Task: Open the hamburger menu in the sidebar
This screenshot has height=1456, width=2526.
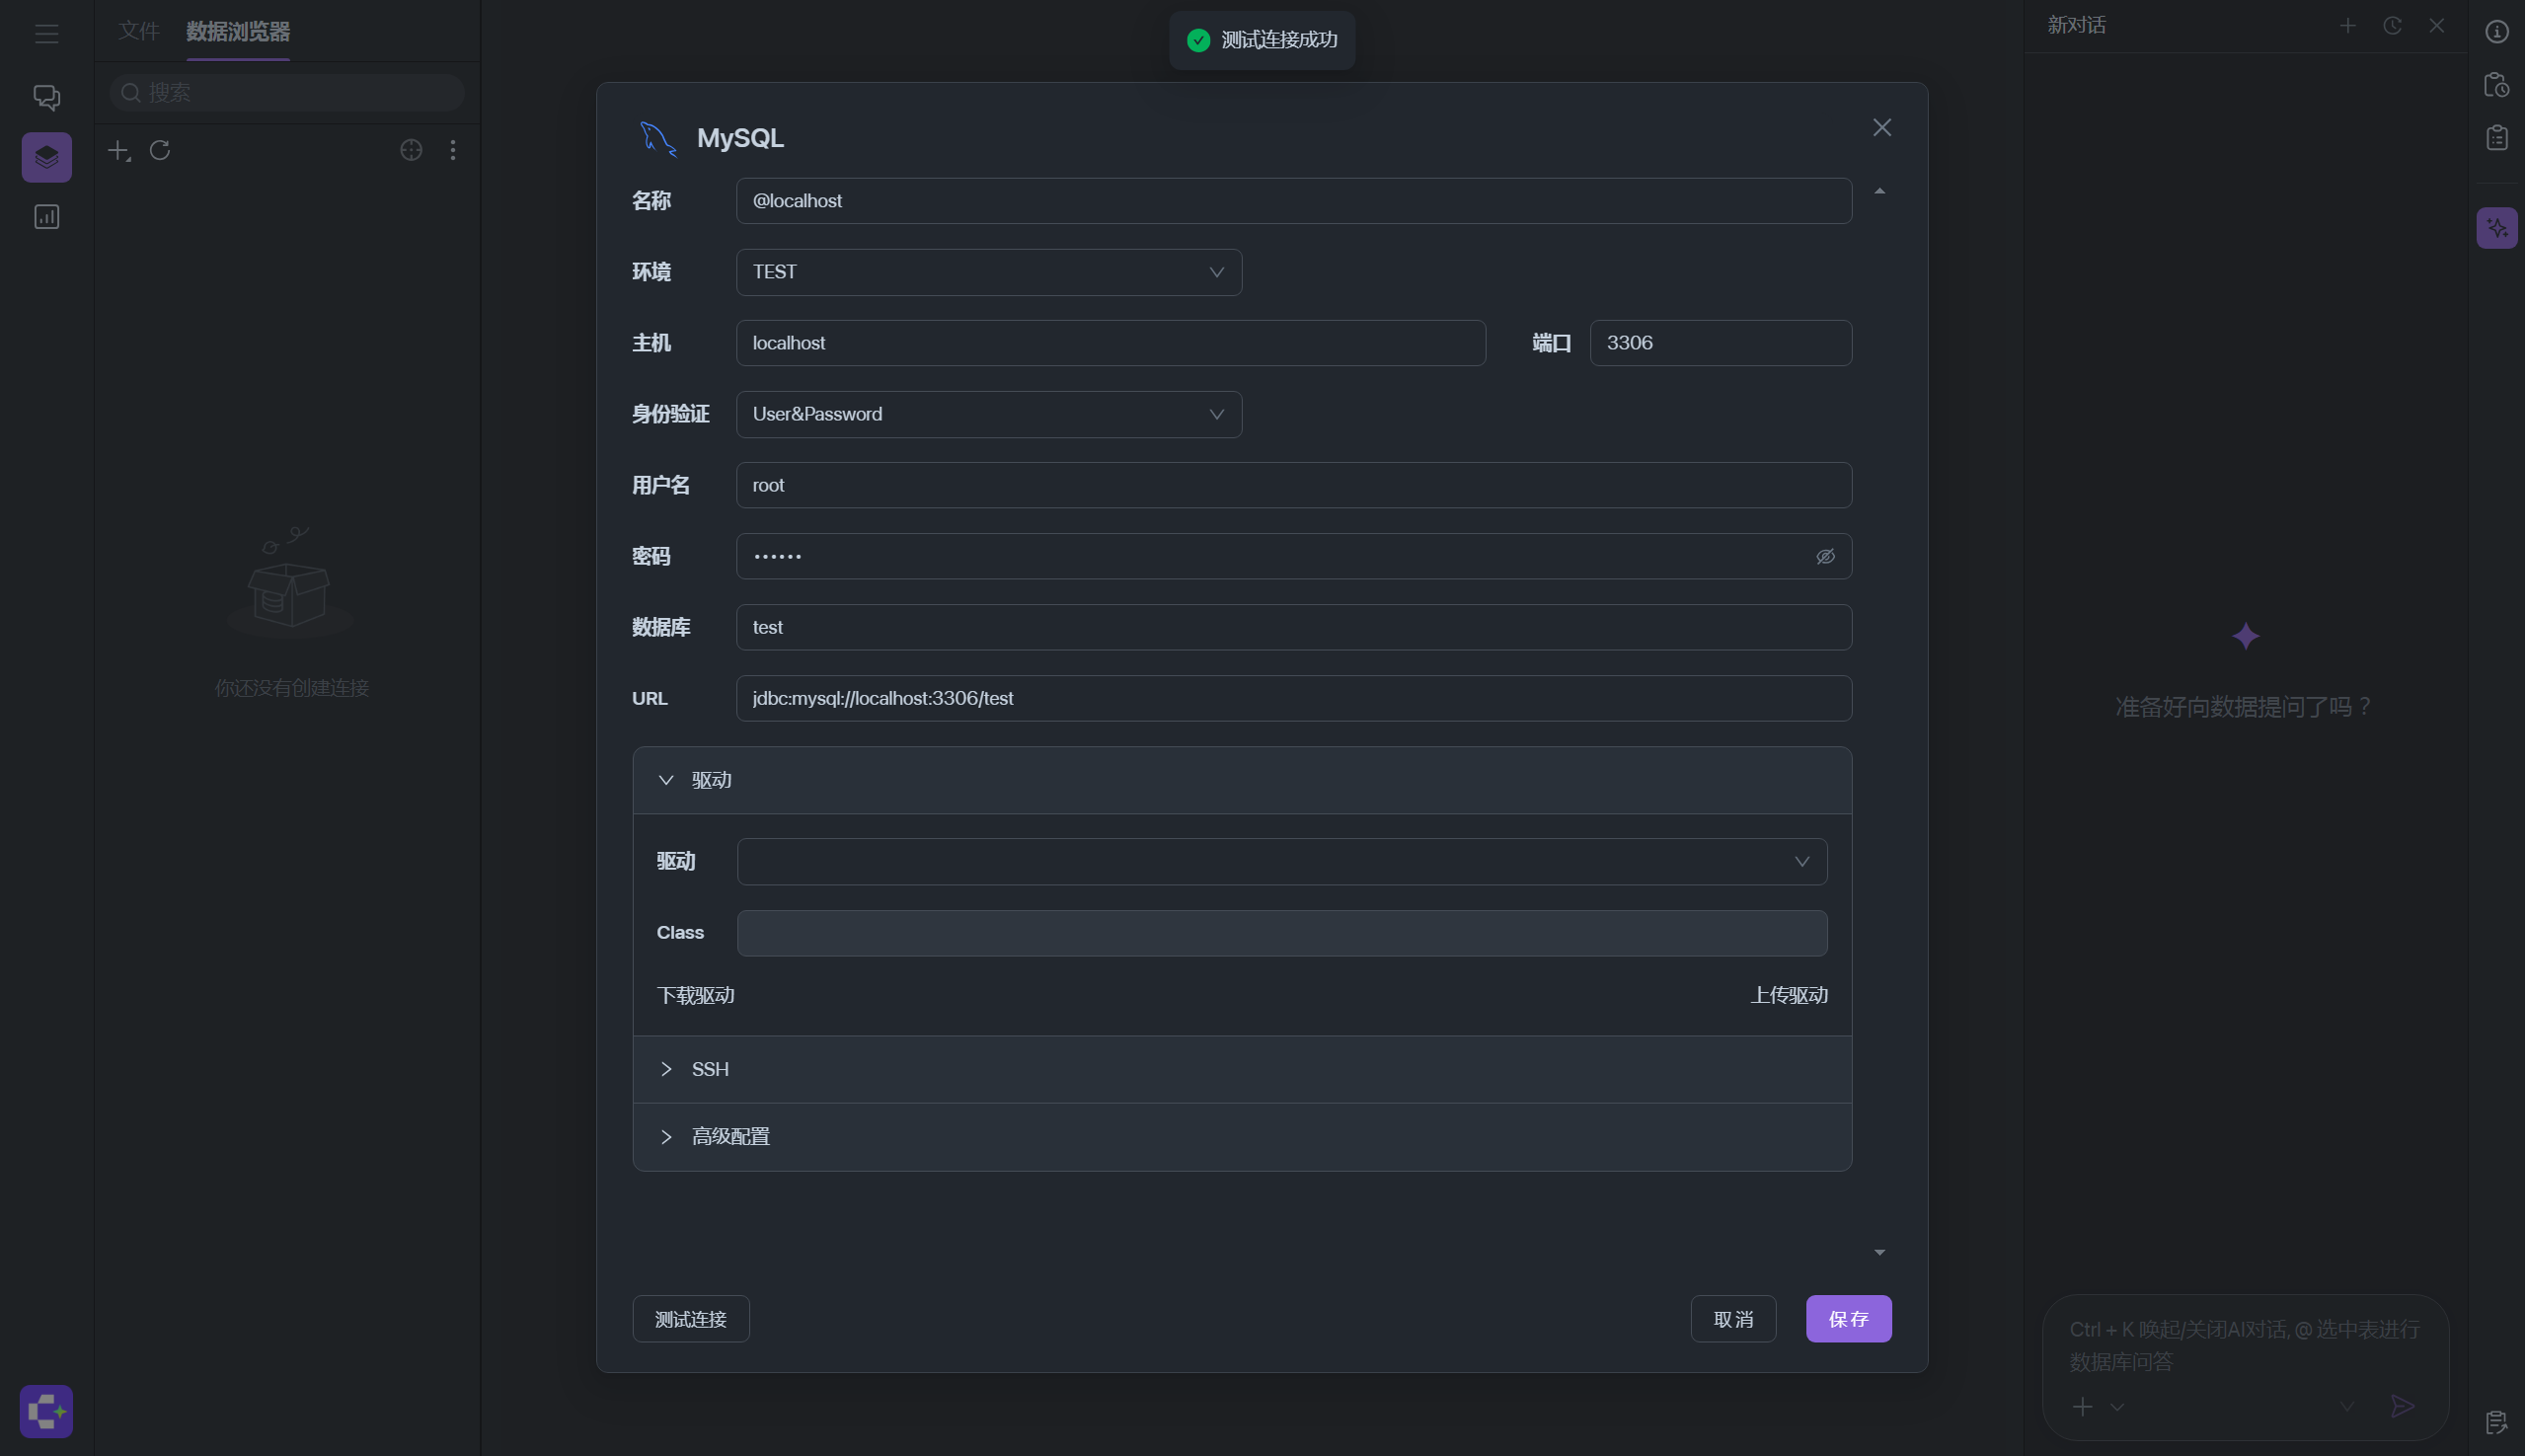Action: tap(47, 34)
